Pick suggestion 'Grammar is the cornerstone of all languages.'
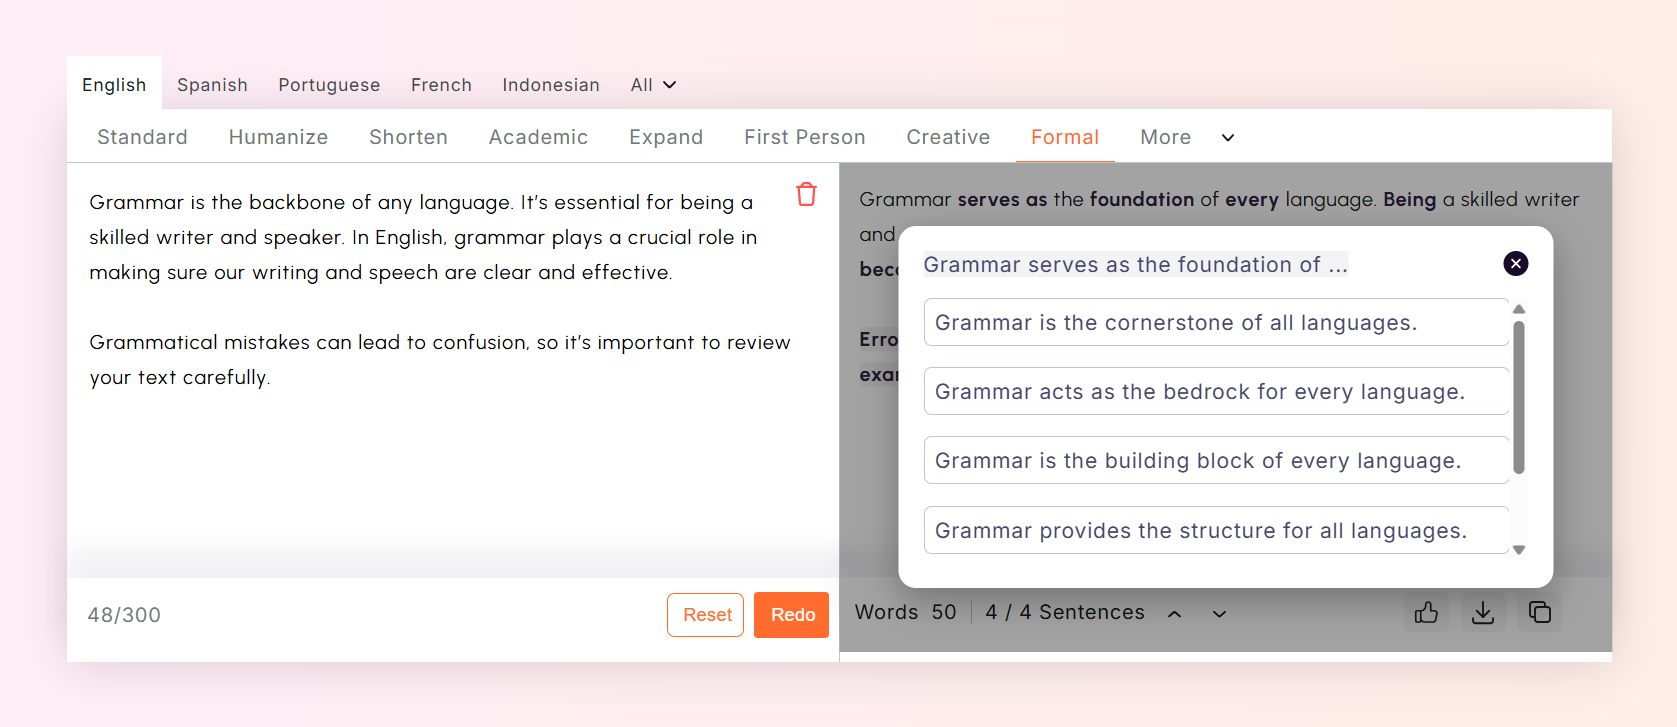Viewport: 1677px width, 727px height. click(x=1216, y=322)
